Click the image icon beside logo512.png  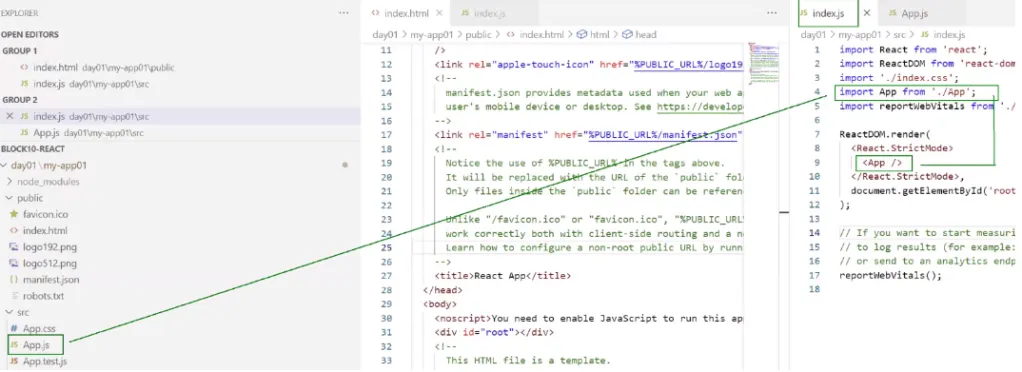point(14,263)
